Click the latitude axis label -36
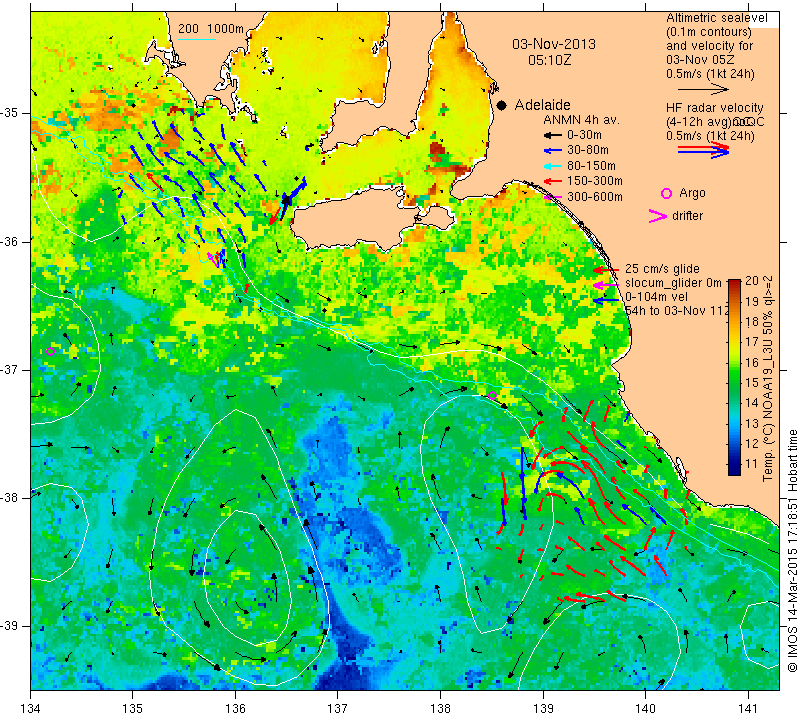The height and width of the screenshot is (720, 800). point(9,241)
